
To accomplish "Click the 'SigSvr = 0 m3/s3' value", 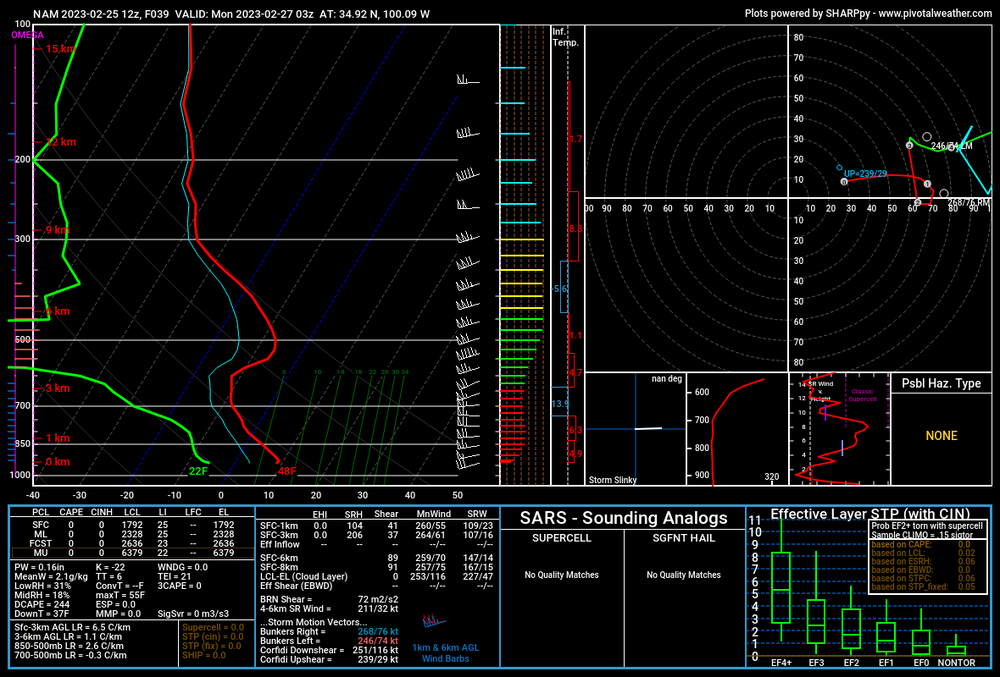I will pyautogui.click(x=193, y=614).
